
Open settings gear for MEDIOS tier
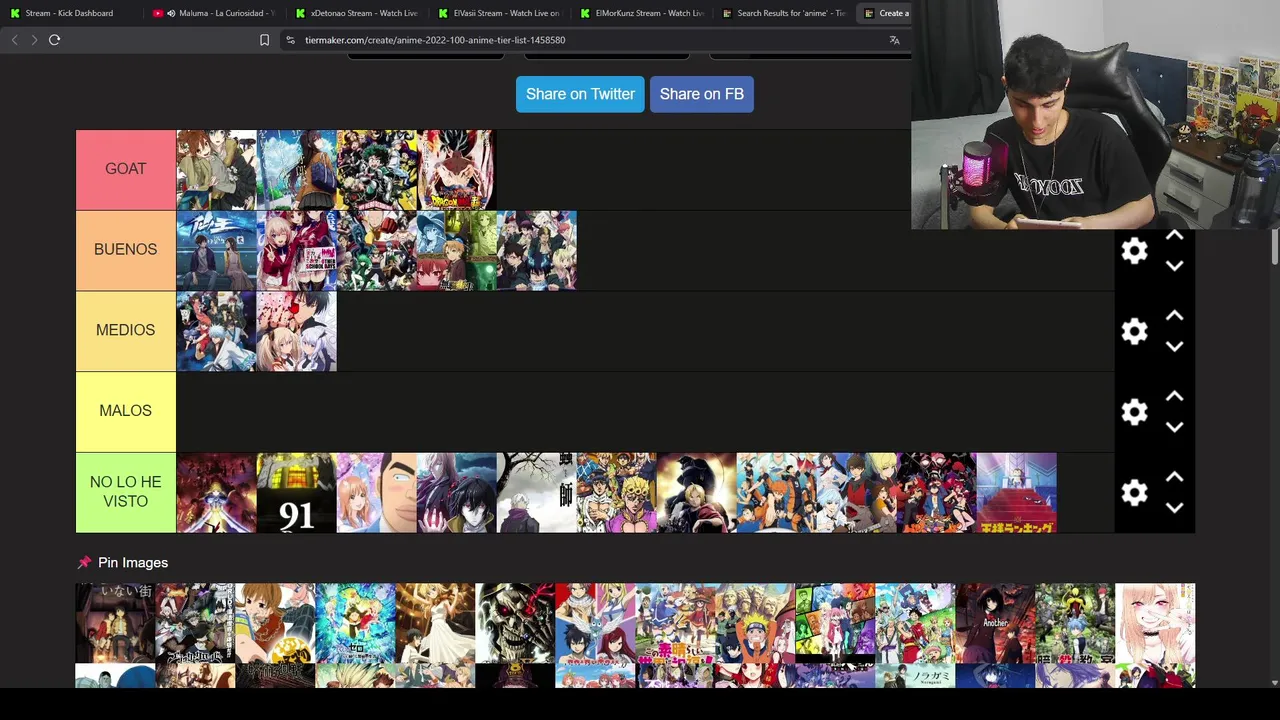[1134, 332]
